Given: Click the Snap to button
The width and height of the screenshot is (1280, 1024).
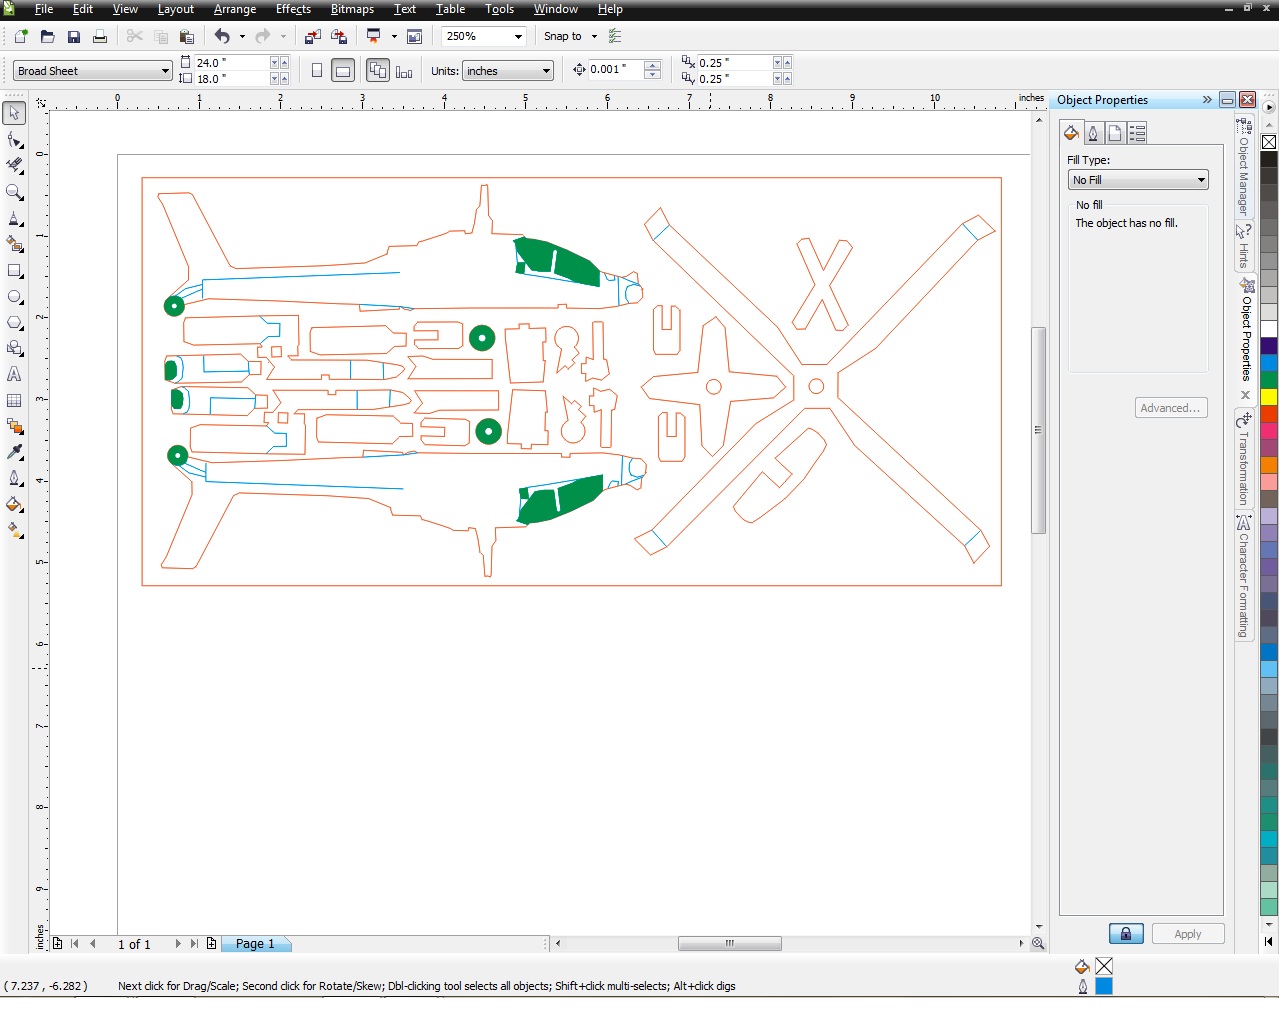Looking at the screenshot, I should coord(563,37).
